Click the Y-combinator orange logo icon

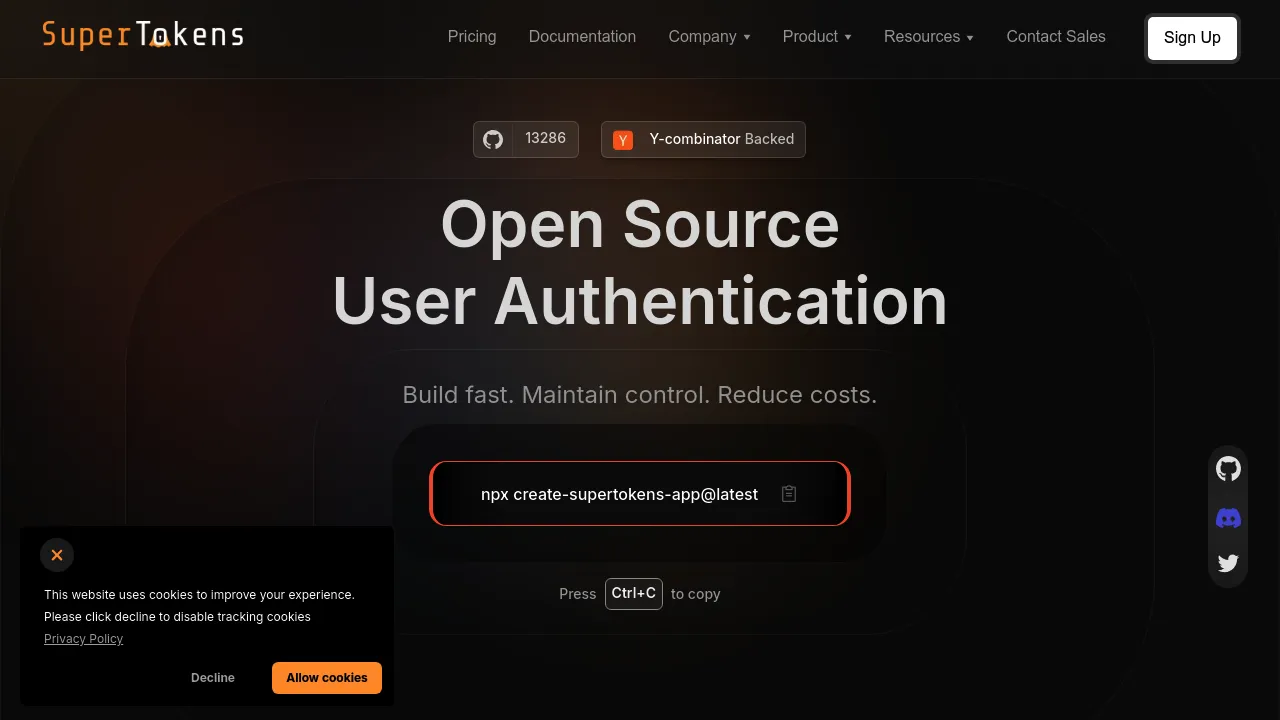pos(623,140)
